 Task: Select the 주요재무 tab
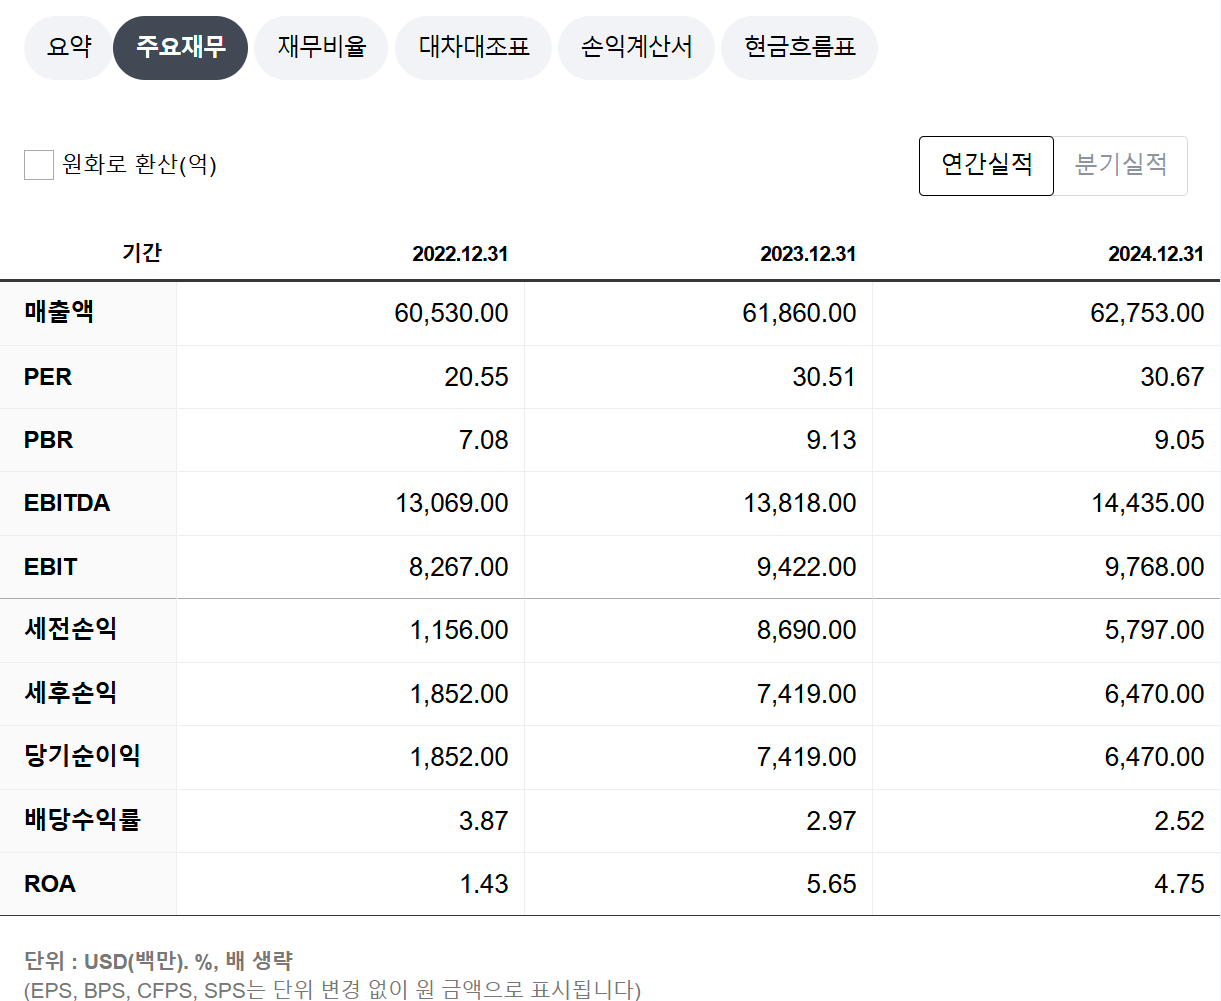[180, 47]
